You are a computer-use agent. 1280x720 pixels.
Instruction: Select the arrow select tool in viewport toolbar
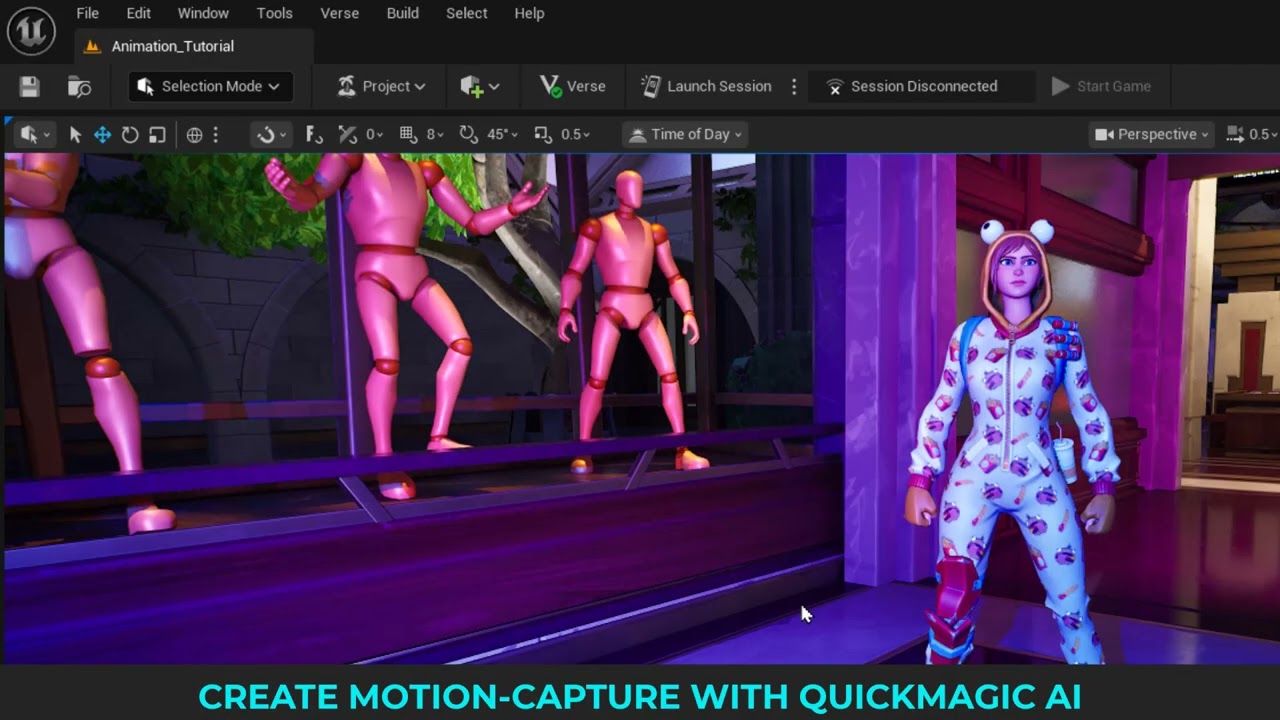pyautogui.click(x=75, y=135)
